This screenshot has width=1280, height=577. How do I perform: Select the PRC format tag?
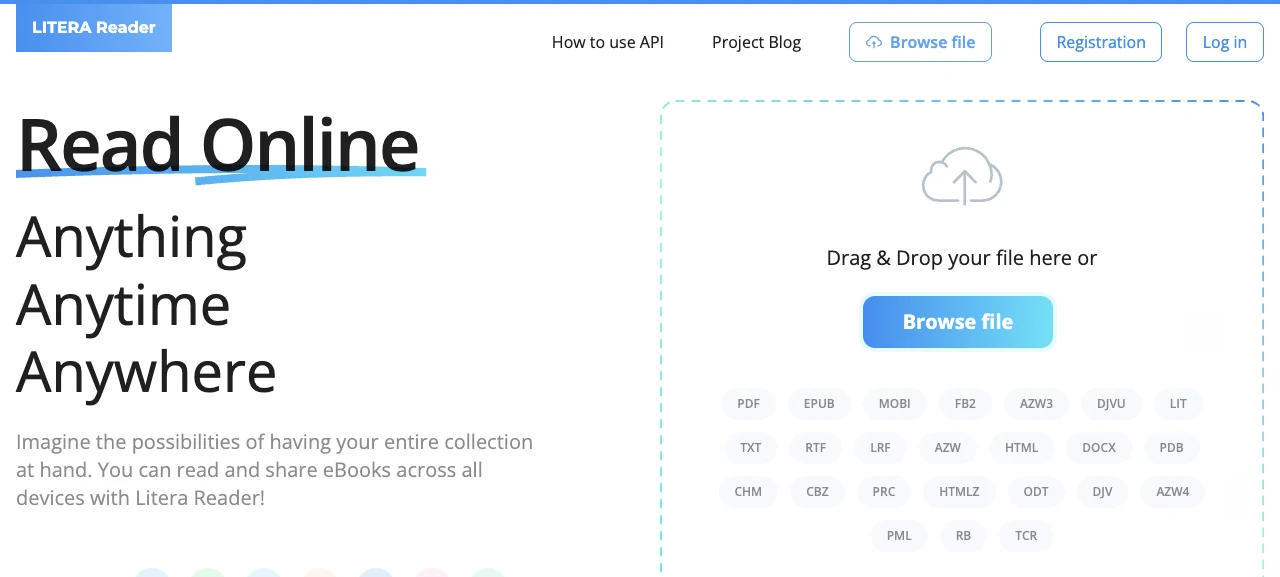coord(884,492)
